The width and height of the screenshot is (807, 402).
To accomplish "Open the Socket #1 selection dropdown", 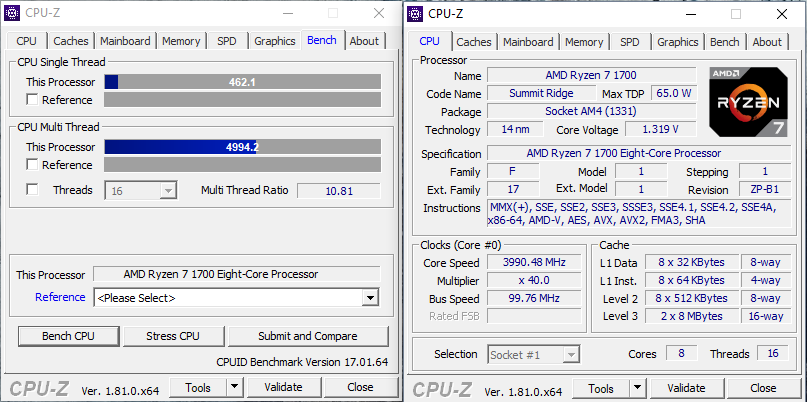I will click(533, 354).
